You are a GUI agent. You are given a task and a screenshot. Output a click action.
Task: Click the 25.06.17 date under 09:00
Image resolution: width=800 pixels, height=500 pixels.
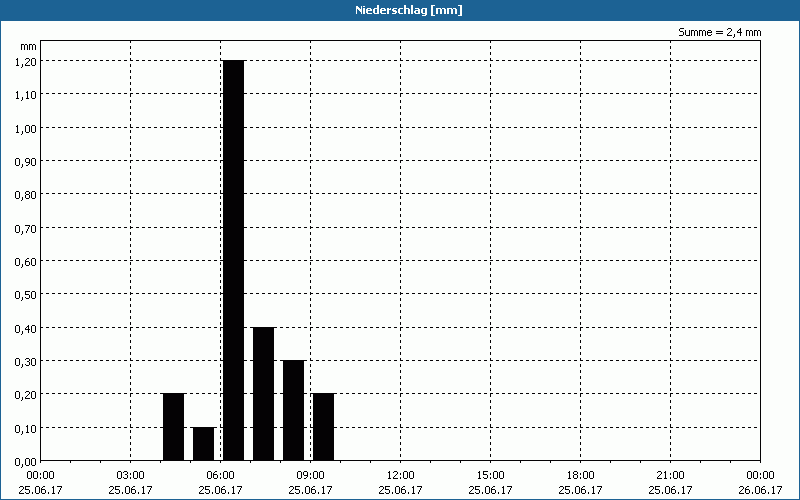310,490
